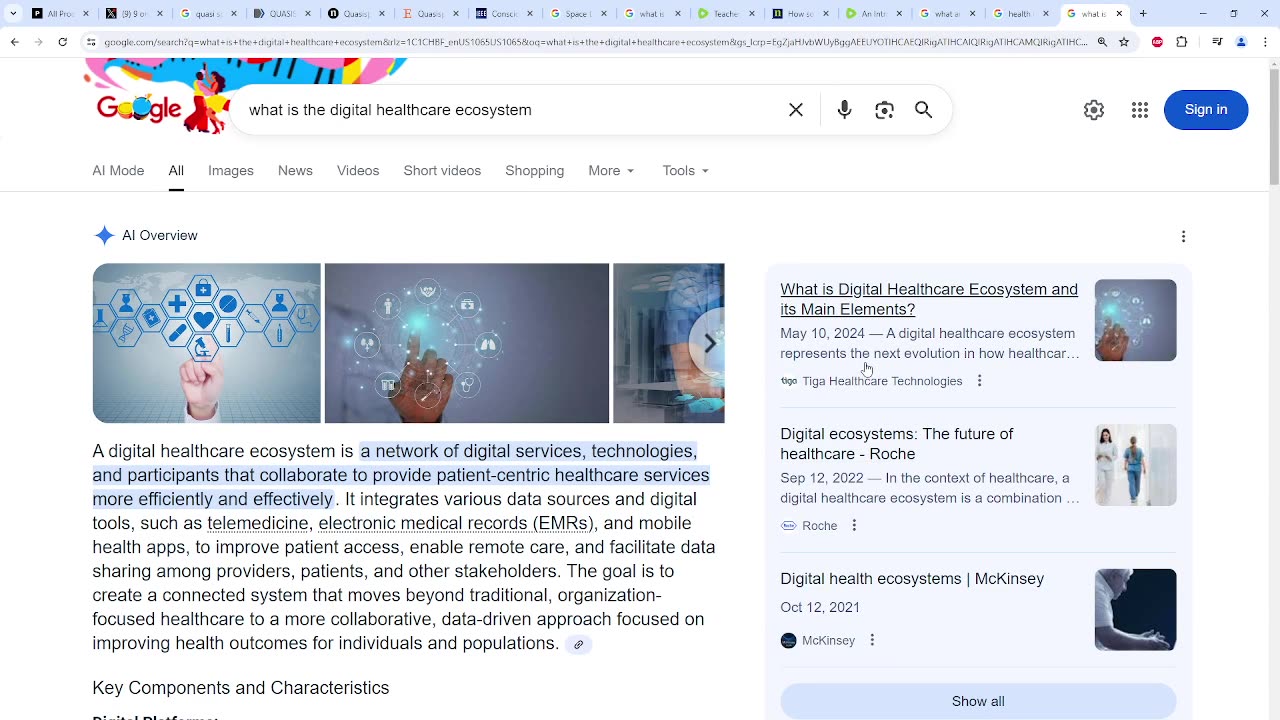Follow the telemedicine link
1280x720 pixels.
(258, 523)
